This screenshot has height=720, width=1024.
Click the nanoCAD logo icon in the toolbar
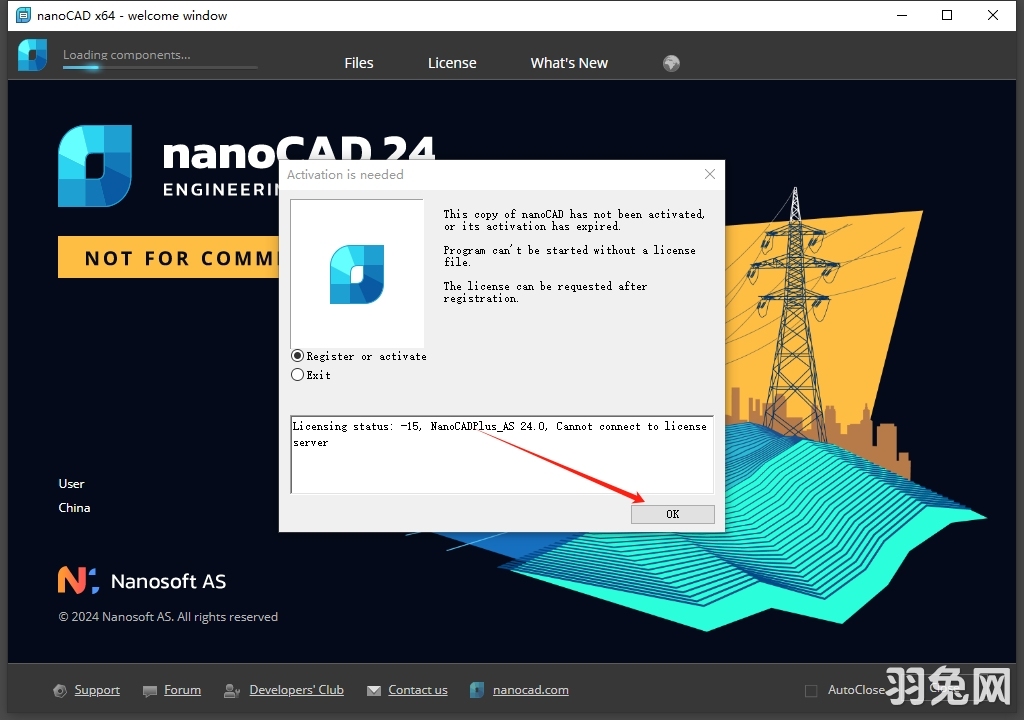click(x=32, y=55)
